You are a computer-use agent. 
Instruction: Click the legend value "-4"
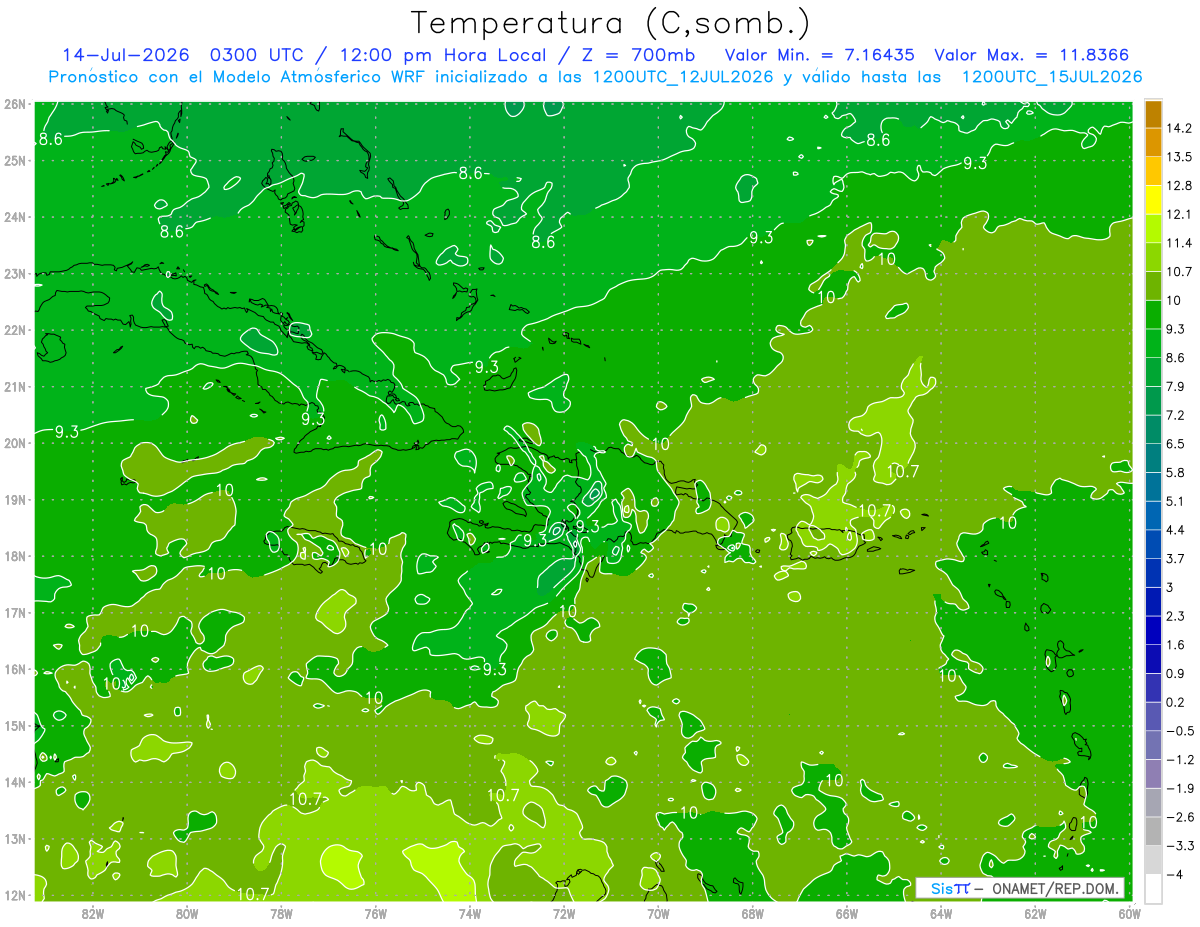1174,874
